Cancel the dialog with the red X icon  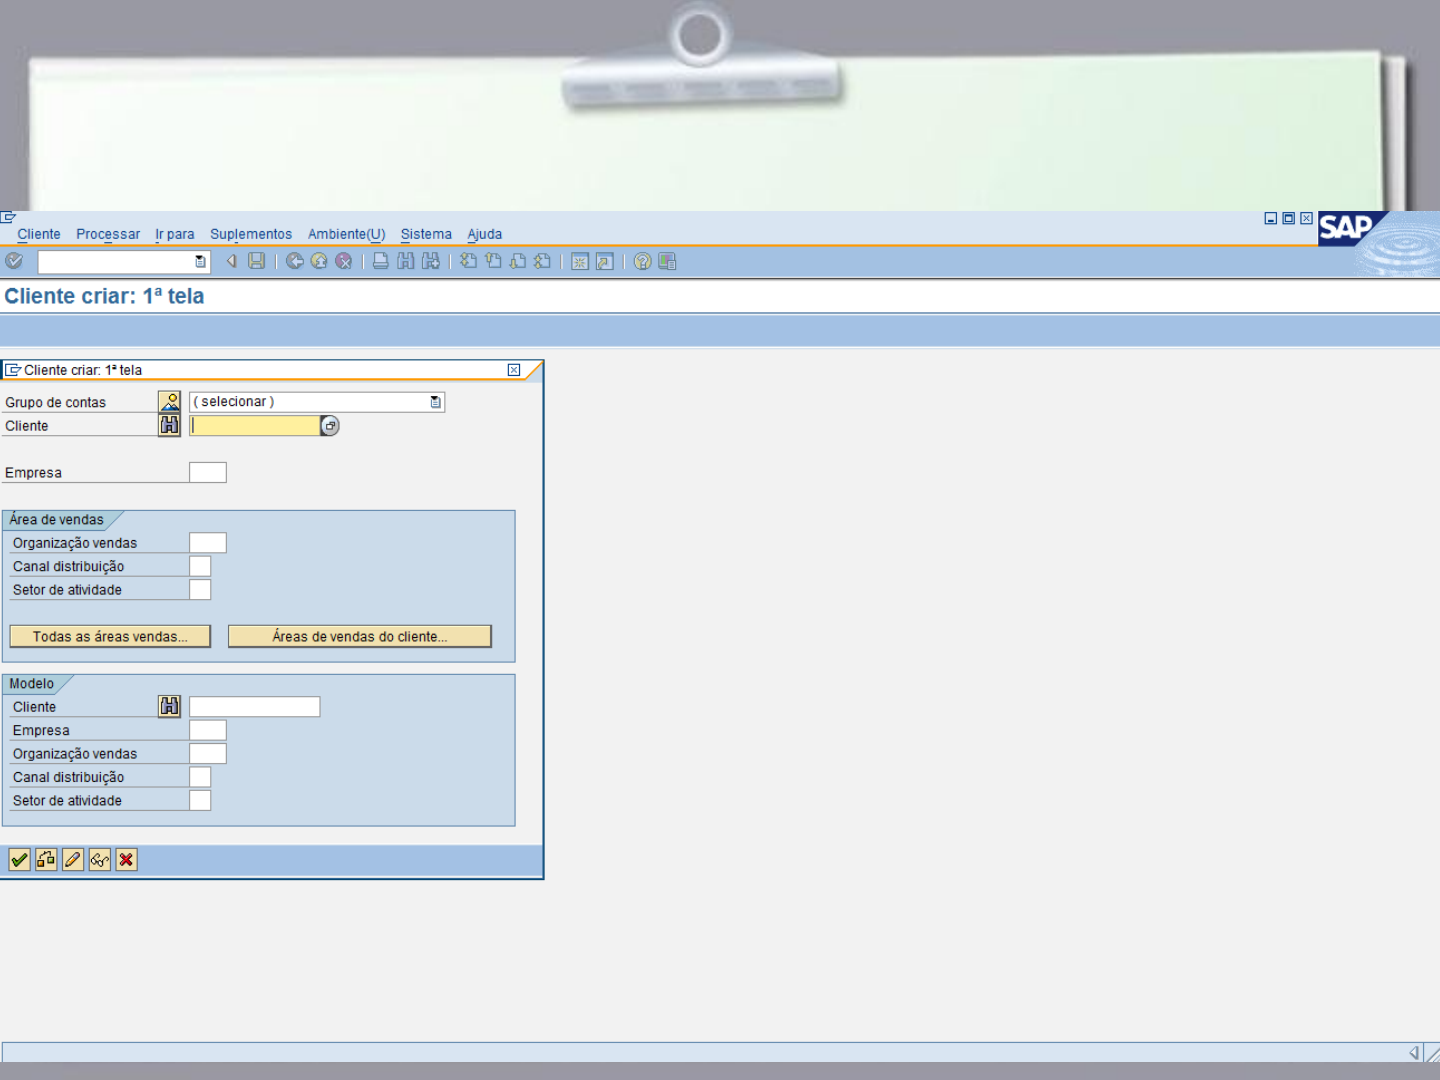(x=125, y=859)
